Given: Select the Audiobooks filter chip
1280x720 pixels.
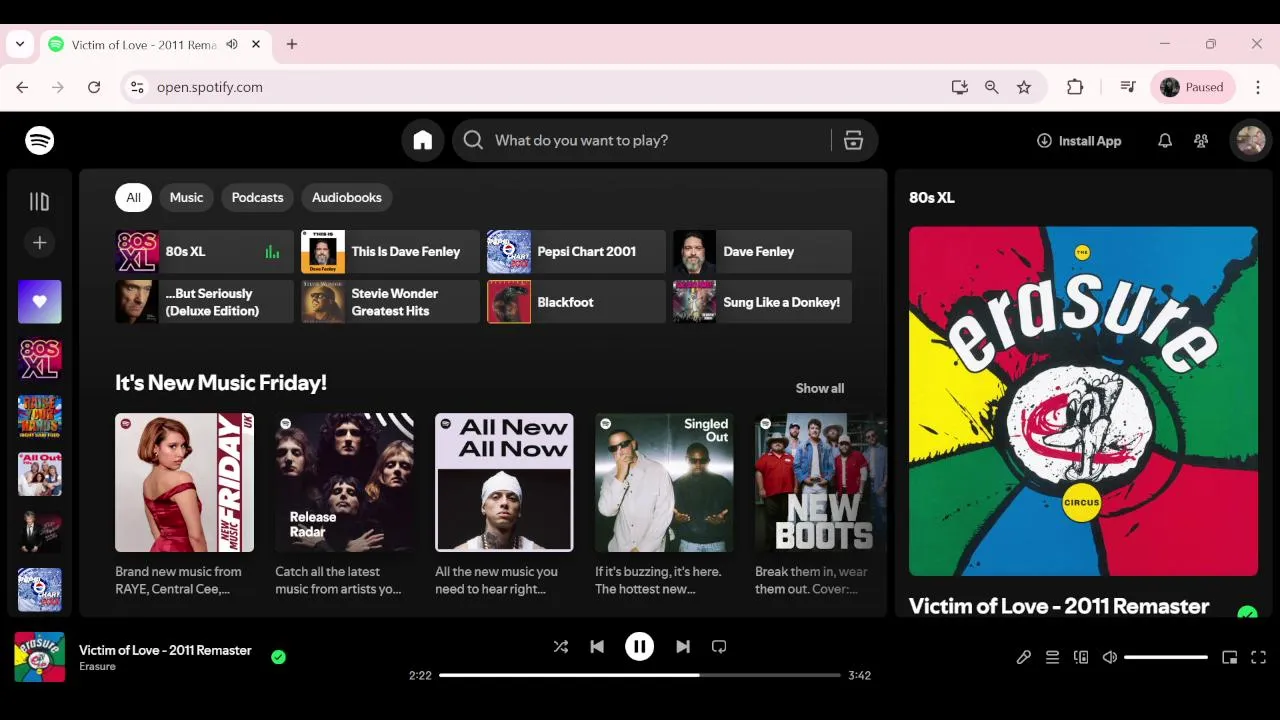Looking at the screenshot, I should pyautogui.click(x=347, y=198).
